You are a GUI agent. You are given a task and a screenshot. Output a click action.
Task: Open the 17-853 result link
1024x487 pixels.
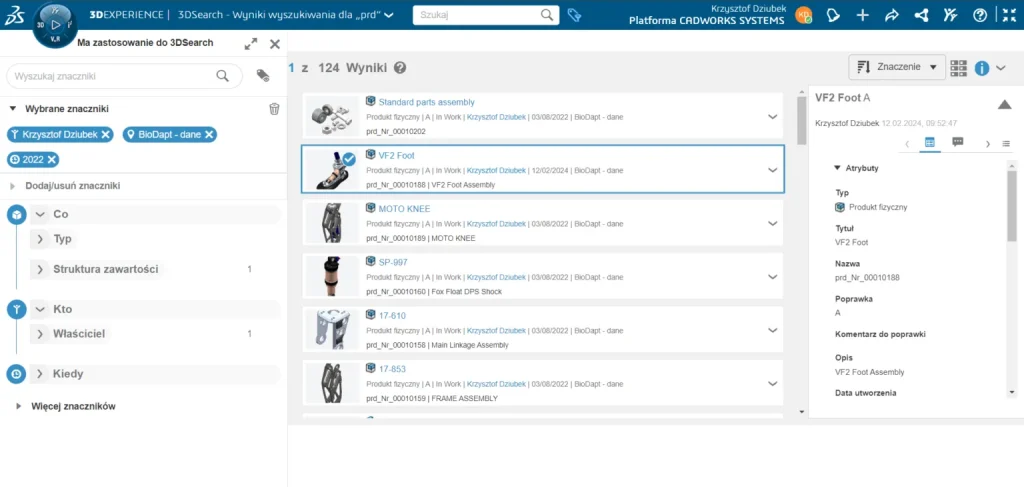[x=392, y=369]
